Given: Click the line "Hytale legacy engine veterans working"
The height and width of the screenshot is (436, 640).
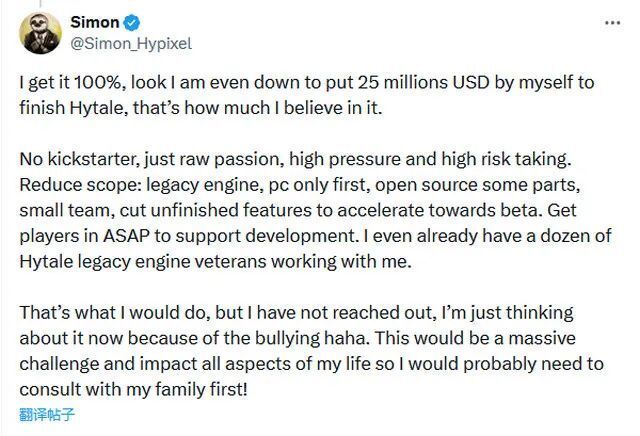Looking at the screenshot, I should pos(215,262).
